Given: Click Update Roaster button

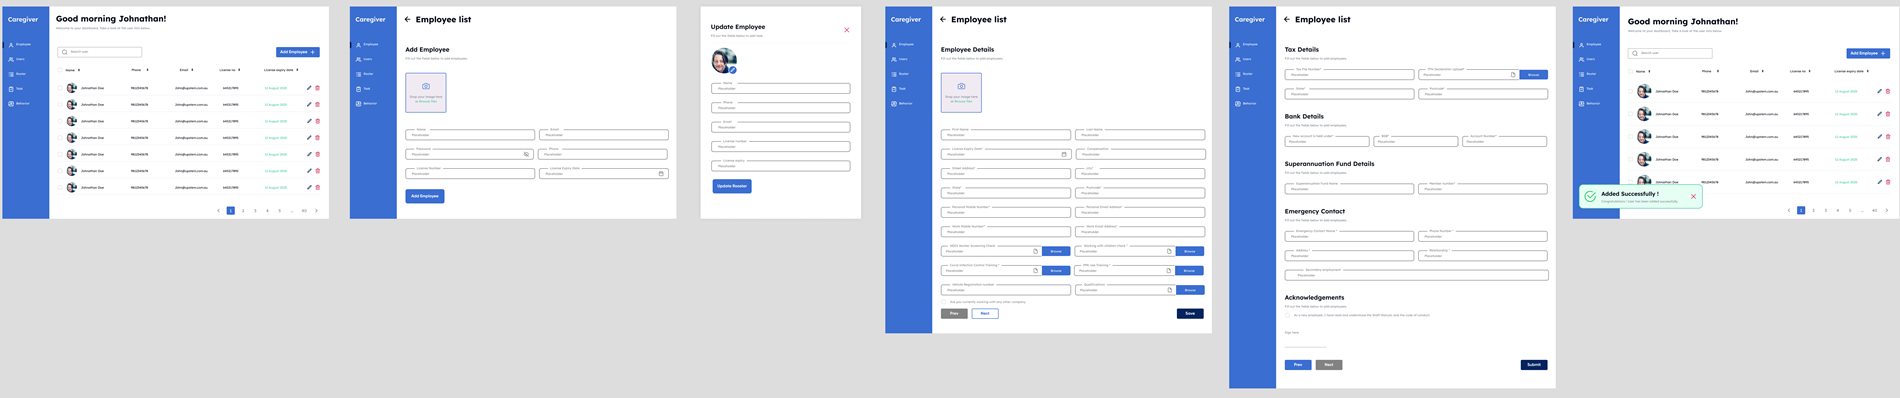Looking at the screenshot, I should tap(732, 186).
